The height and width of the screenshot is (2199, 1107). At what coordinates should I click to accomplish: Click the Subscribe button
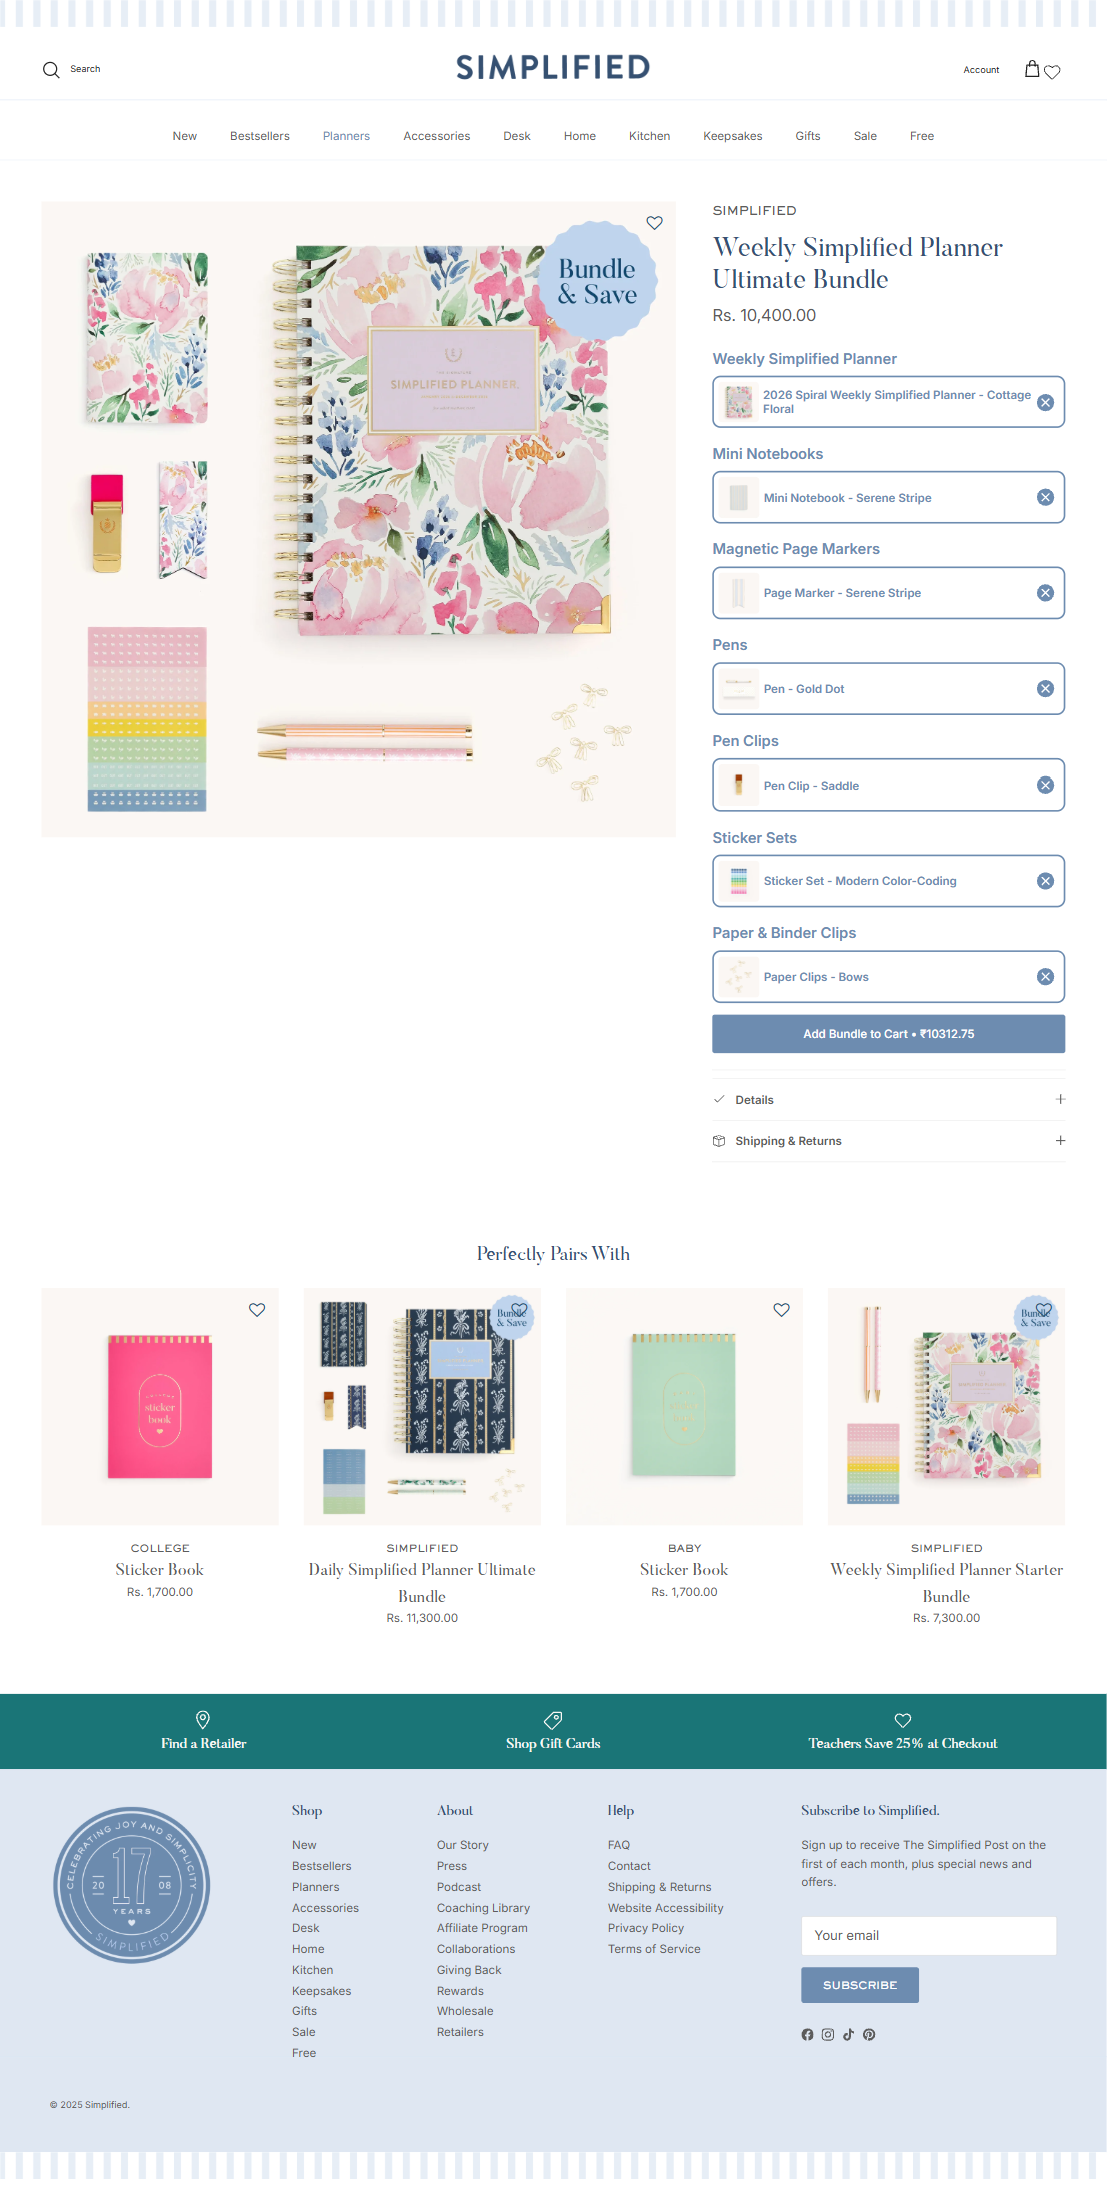coord(859,1985)
